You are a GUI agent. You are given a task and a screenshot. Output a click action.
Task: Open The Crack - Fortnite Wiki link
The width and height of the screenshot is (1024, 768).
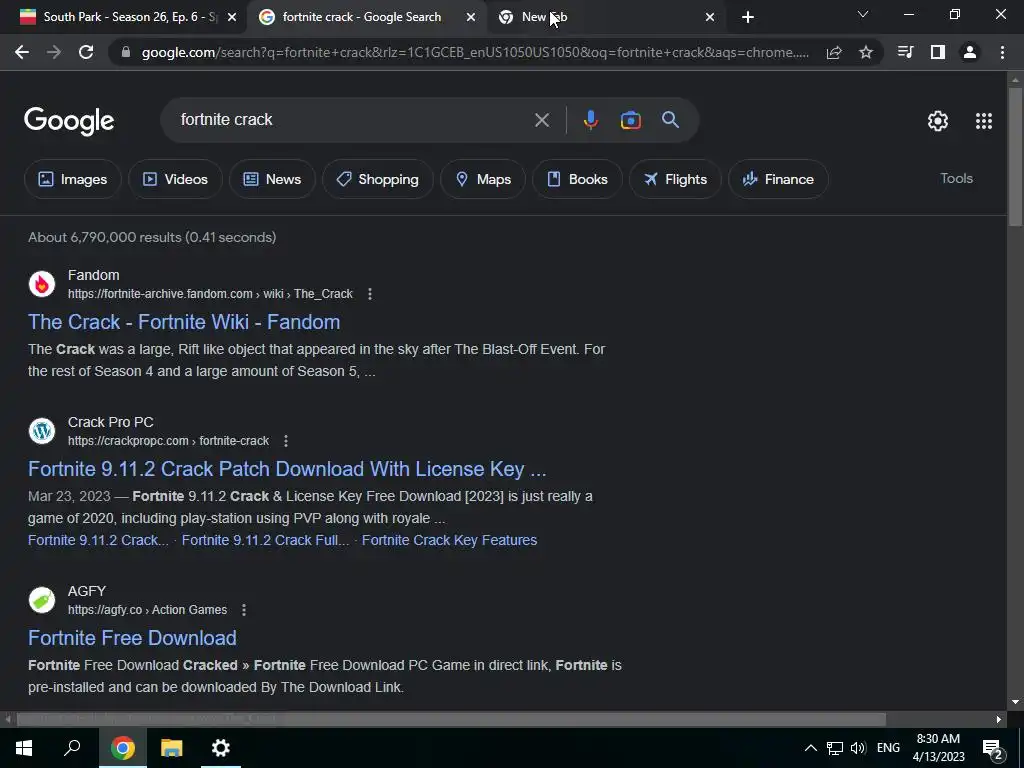pos(184,322)
